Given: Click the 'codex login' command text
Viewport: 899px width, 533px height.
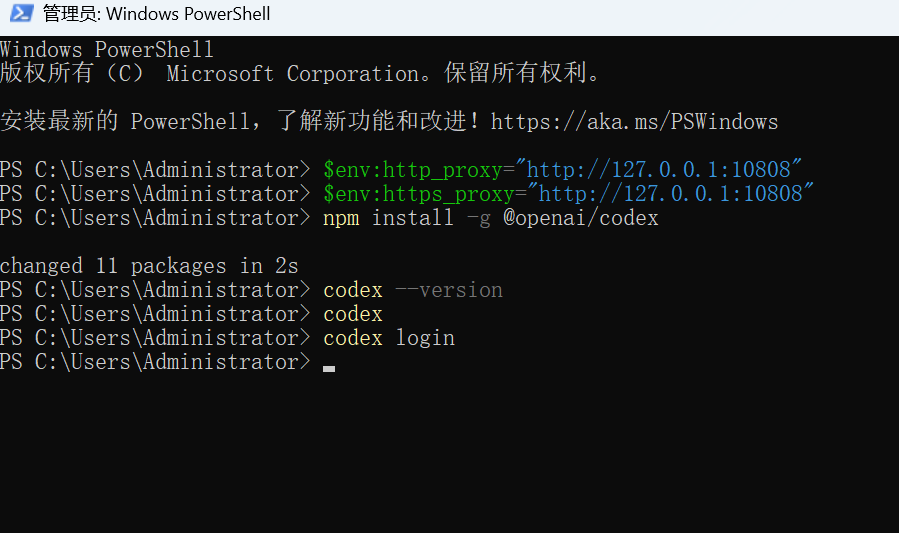Looking at the screenshot, I should 389,338.
